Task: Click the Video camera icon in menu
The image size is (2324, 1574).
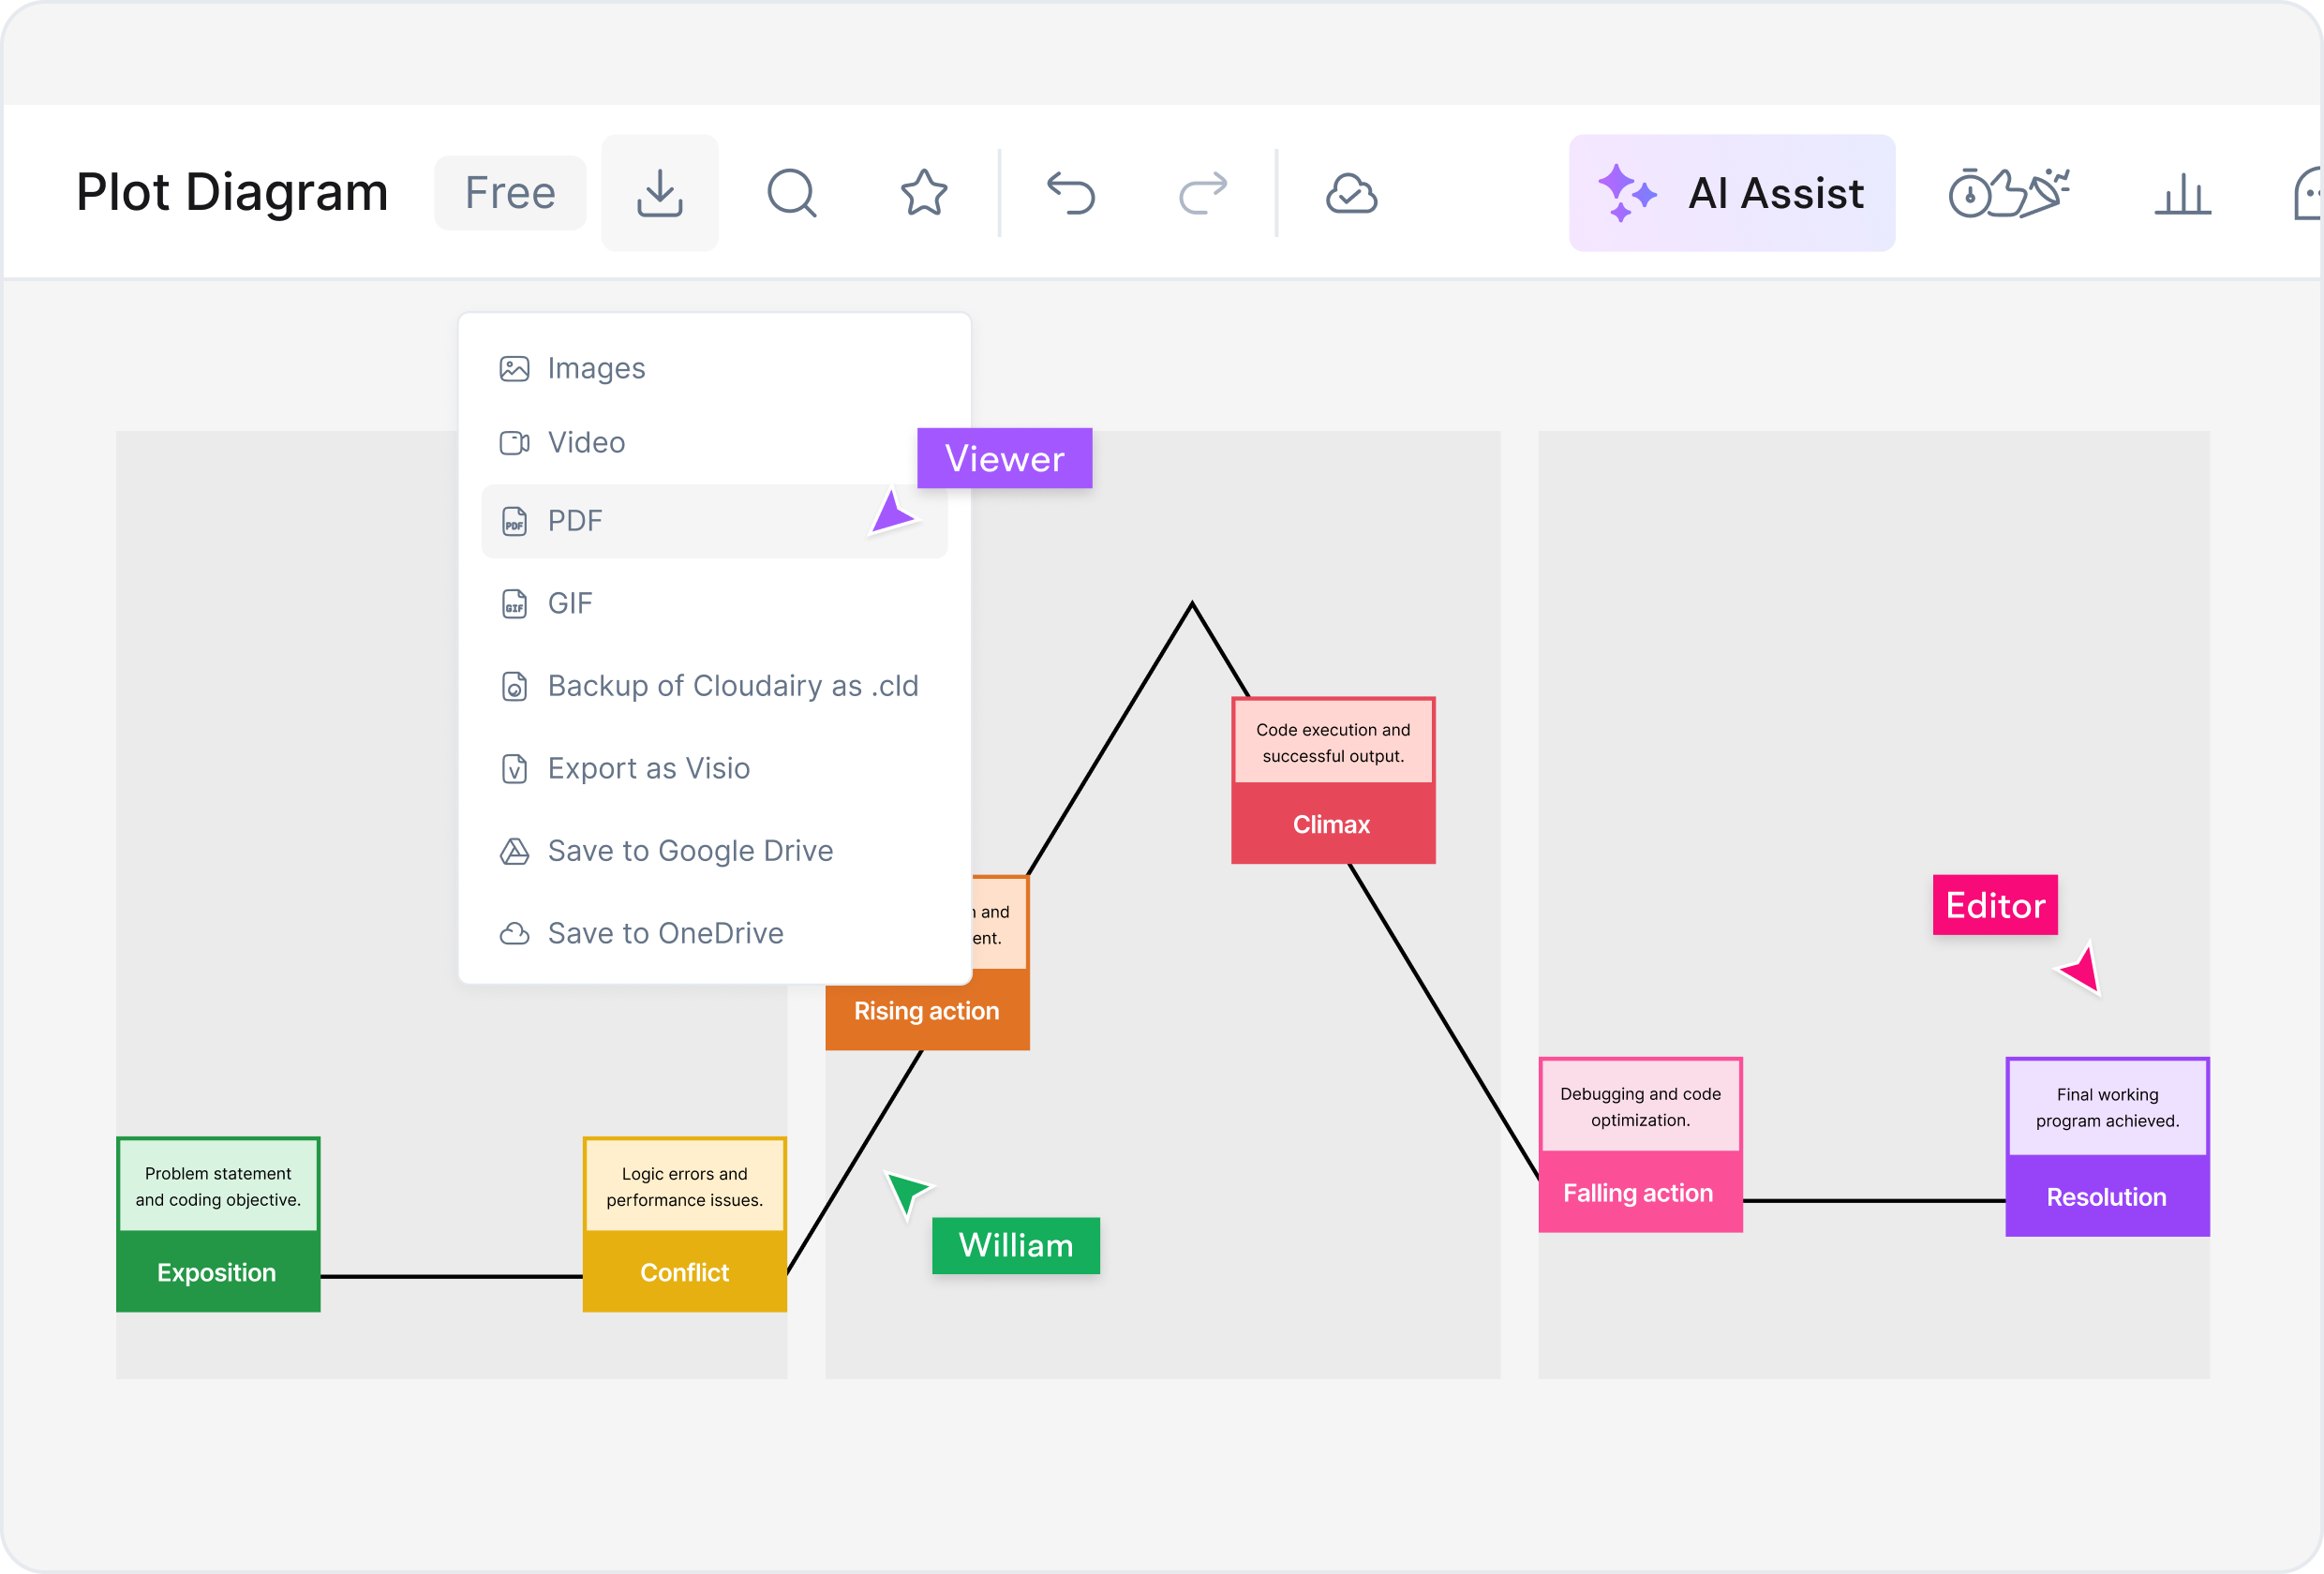Action: [514, 443]
